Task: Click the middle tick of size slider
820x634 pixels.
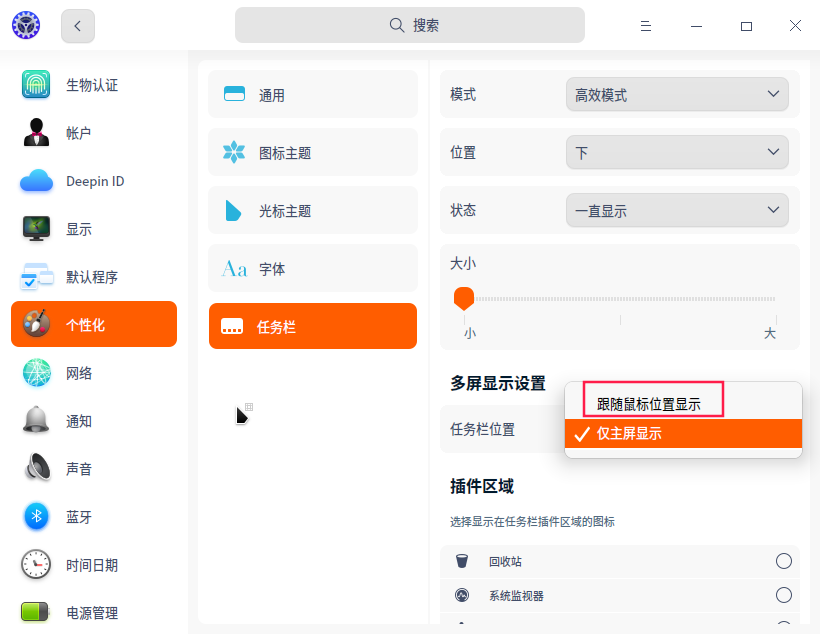Action: click(x=620, y=320)
